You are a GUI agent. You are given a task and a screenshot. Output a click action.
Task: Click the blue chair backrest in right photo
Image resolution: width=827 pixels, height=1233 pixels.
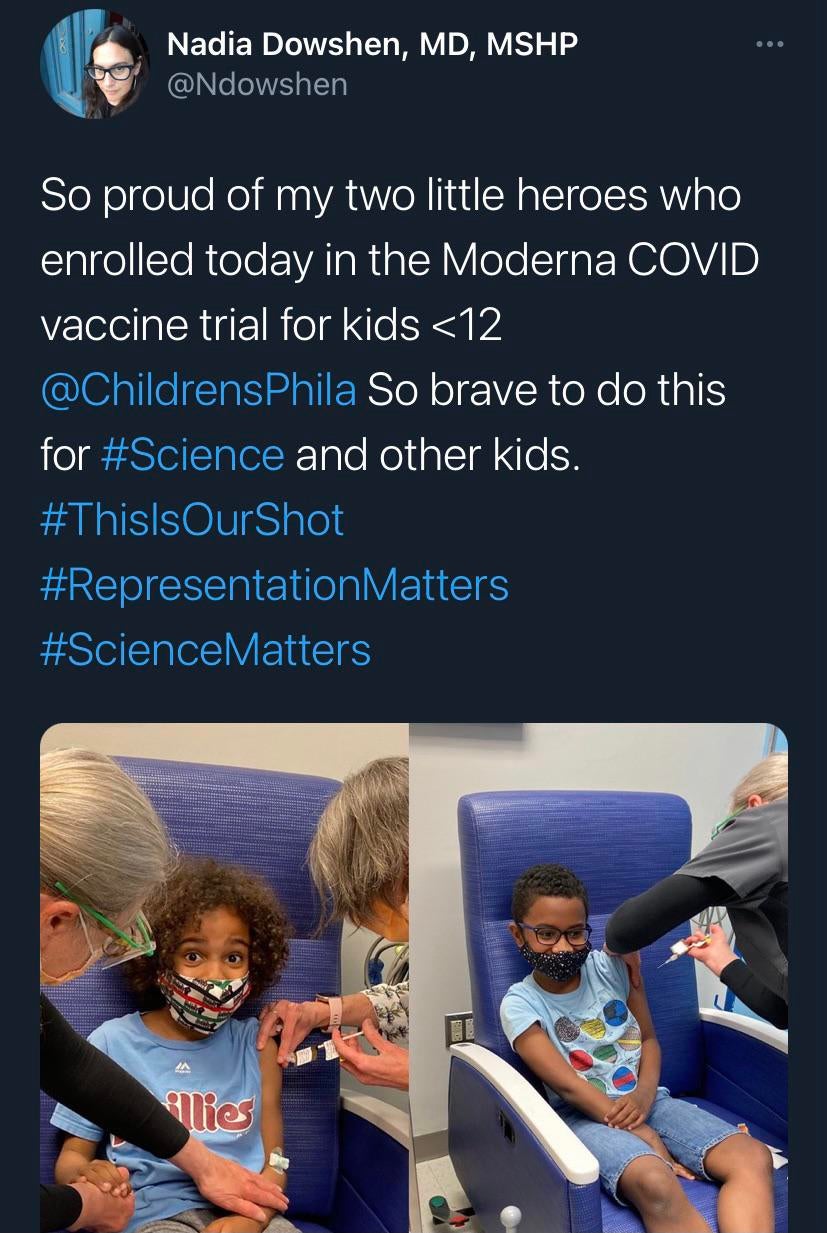click(x=575, y=850)
